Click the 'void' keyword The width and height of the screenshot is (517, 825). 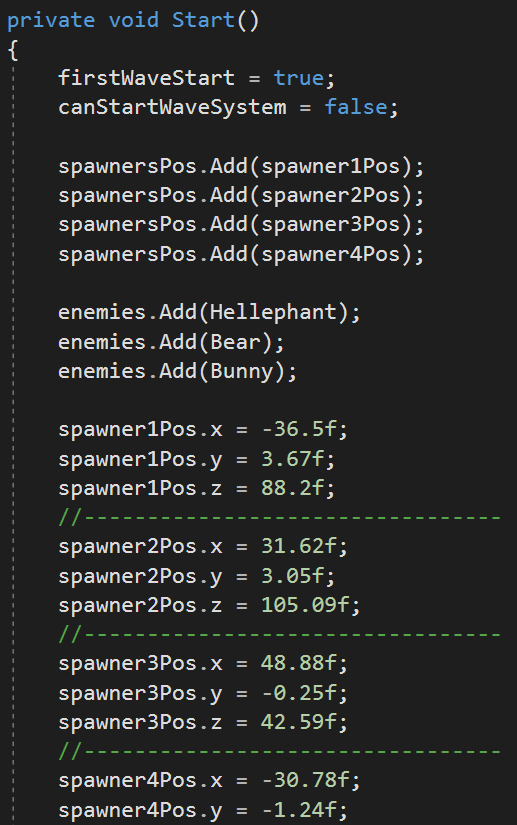[x=134, y=20]
